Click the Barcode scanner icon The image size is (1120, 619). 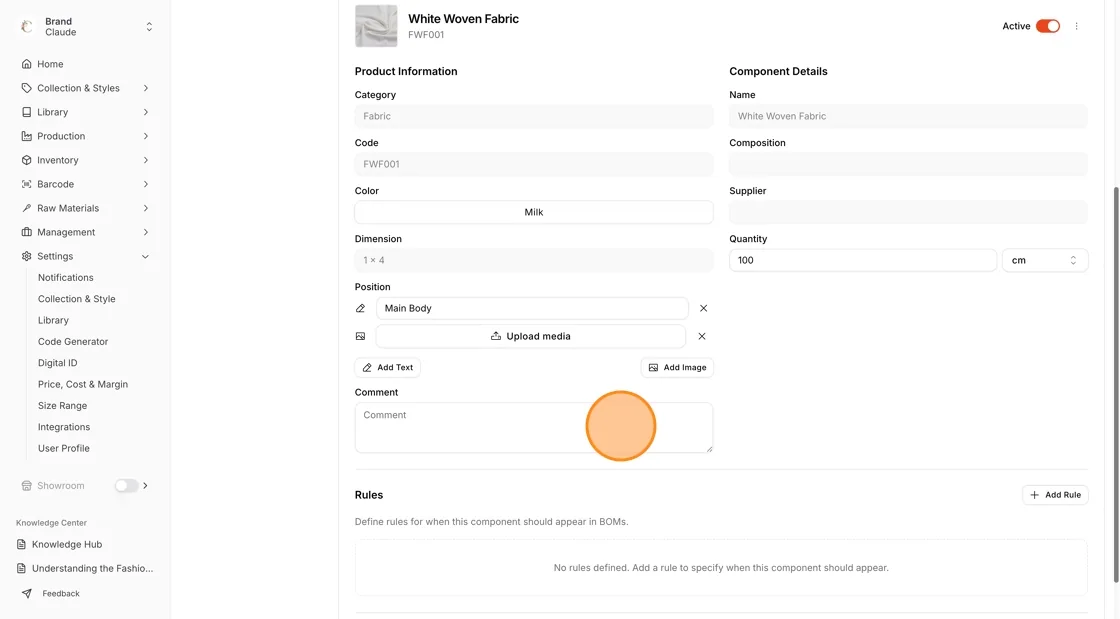(26, 184)
